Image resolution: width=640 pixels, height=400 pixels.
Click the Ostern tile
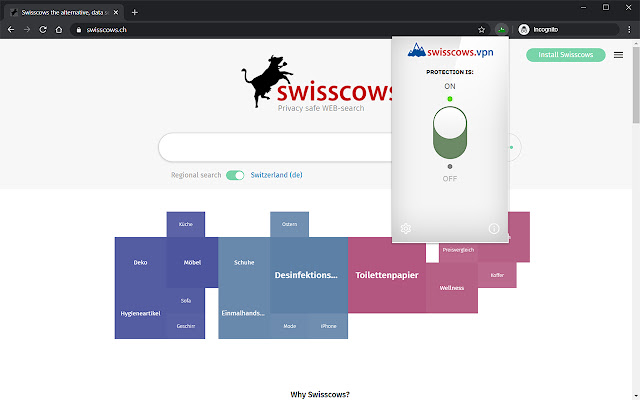click(289, 224)
